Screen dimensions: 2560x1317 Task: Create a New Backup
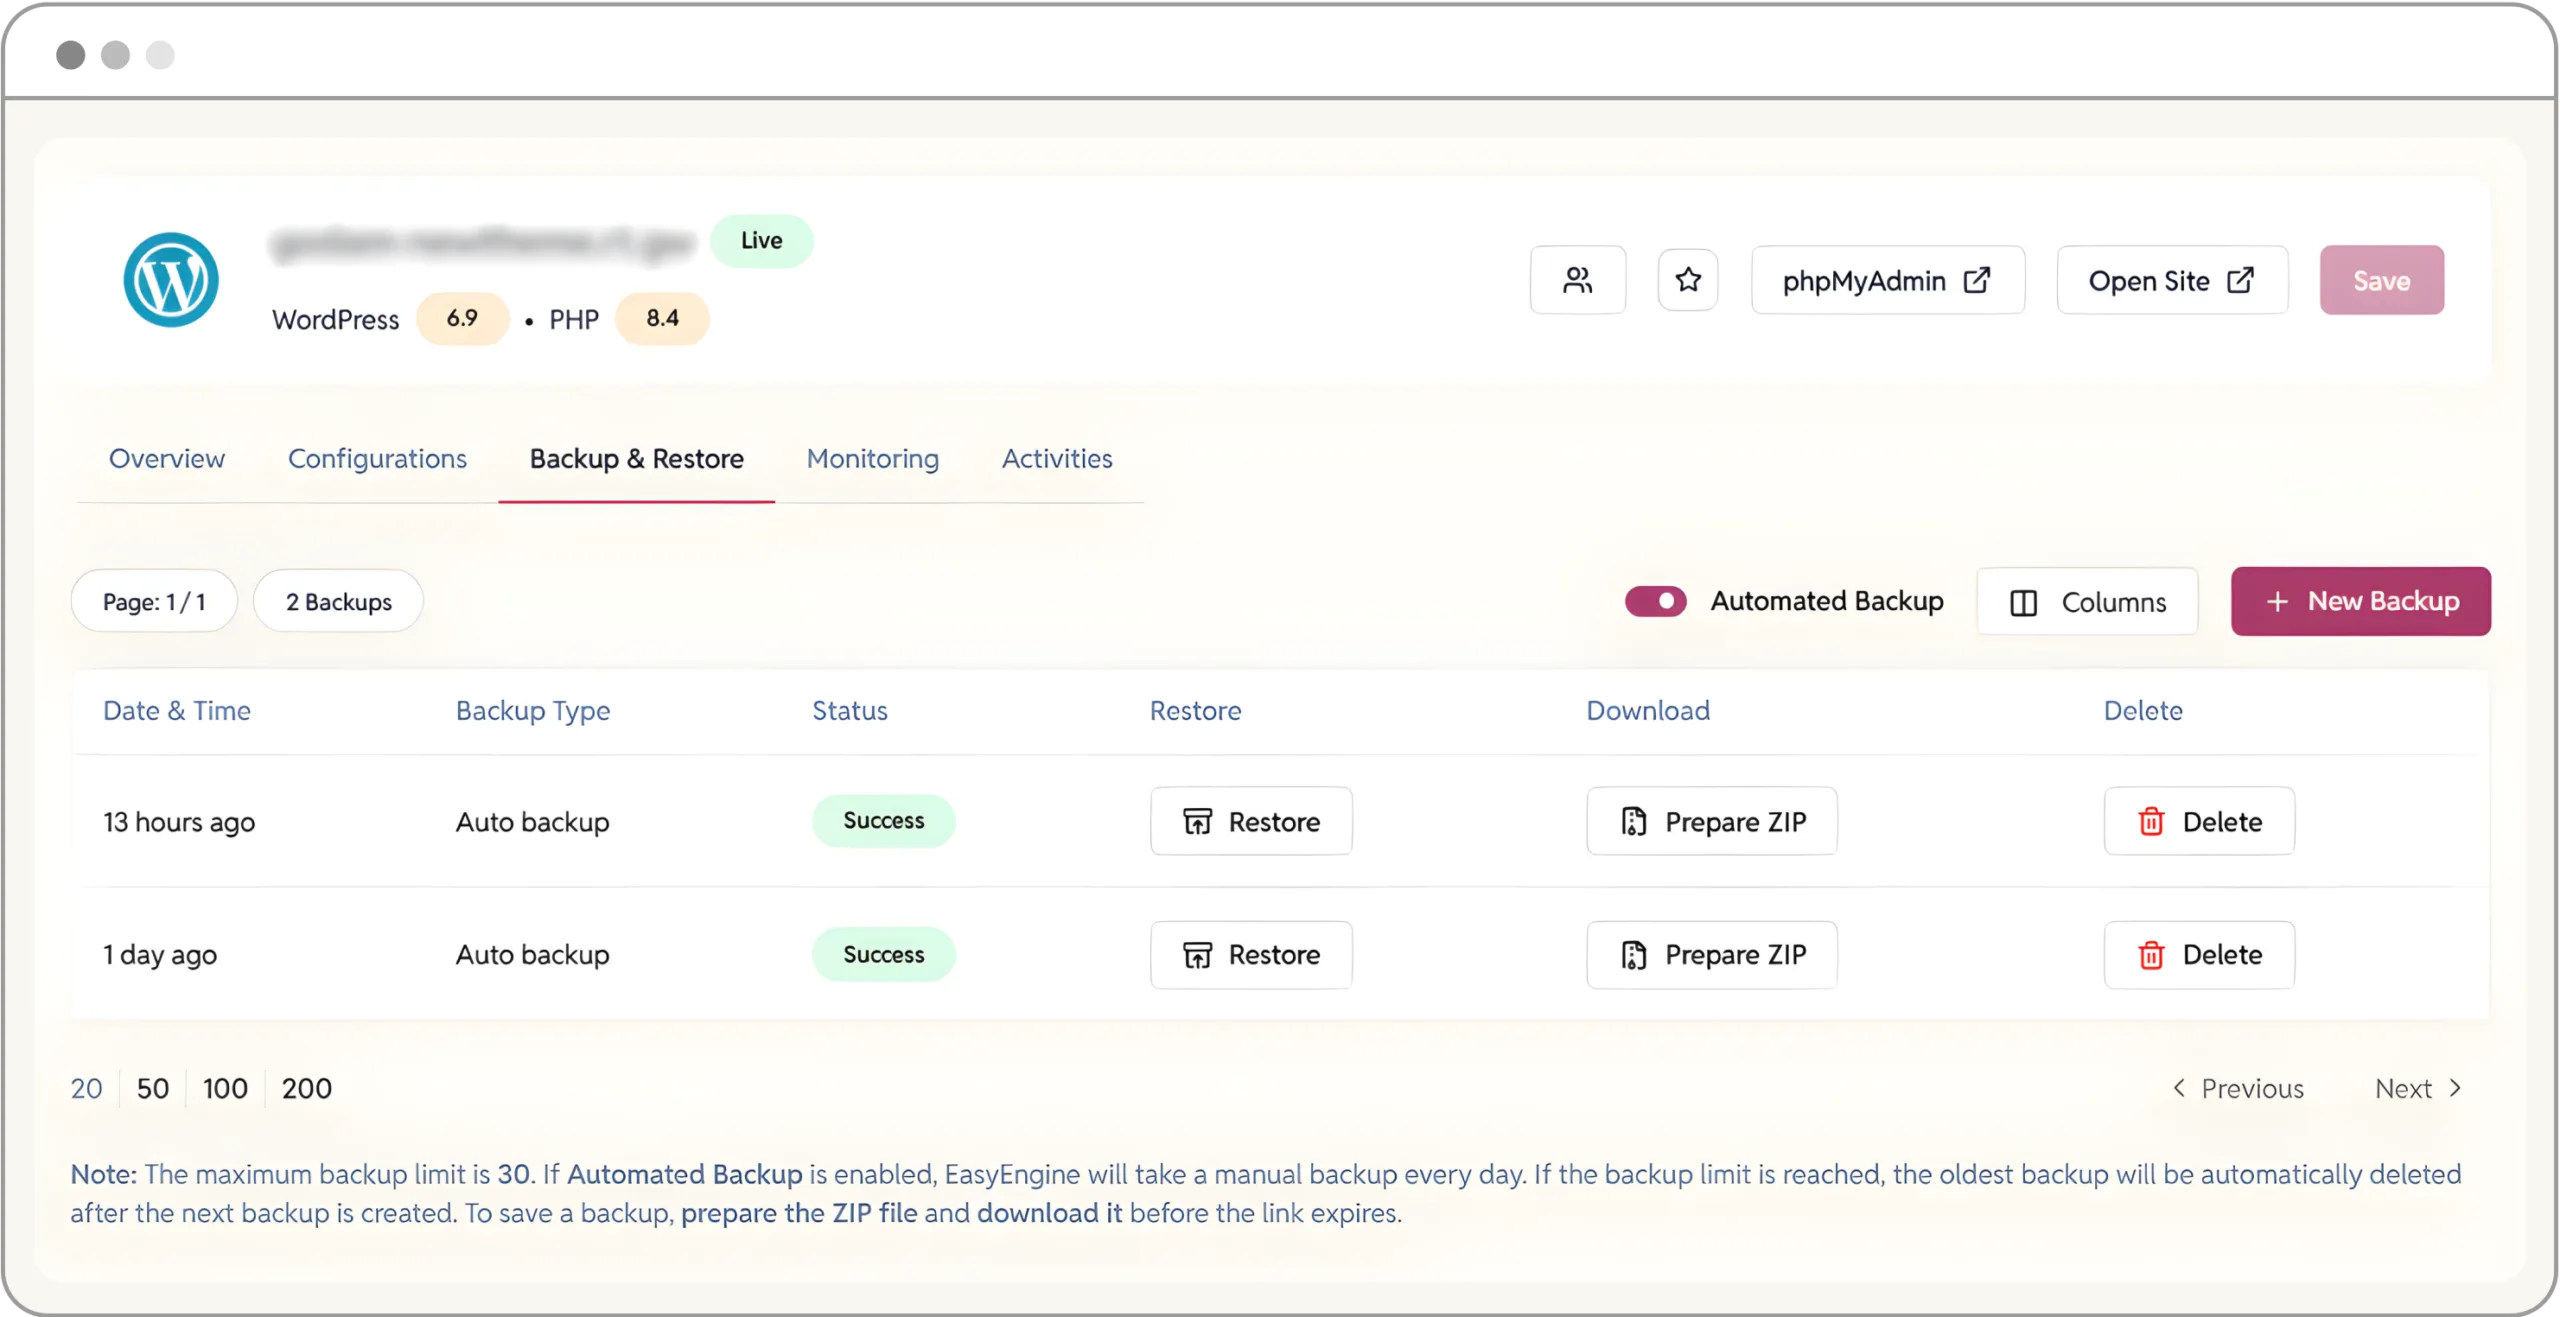pos(2361,601)
